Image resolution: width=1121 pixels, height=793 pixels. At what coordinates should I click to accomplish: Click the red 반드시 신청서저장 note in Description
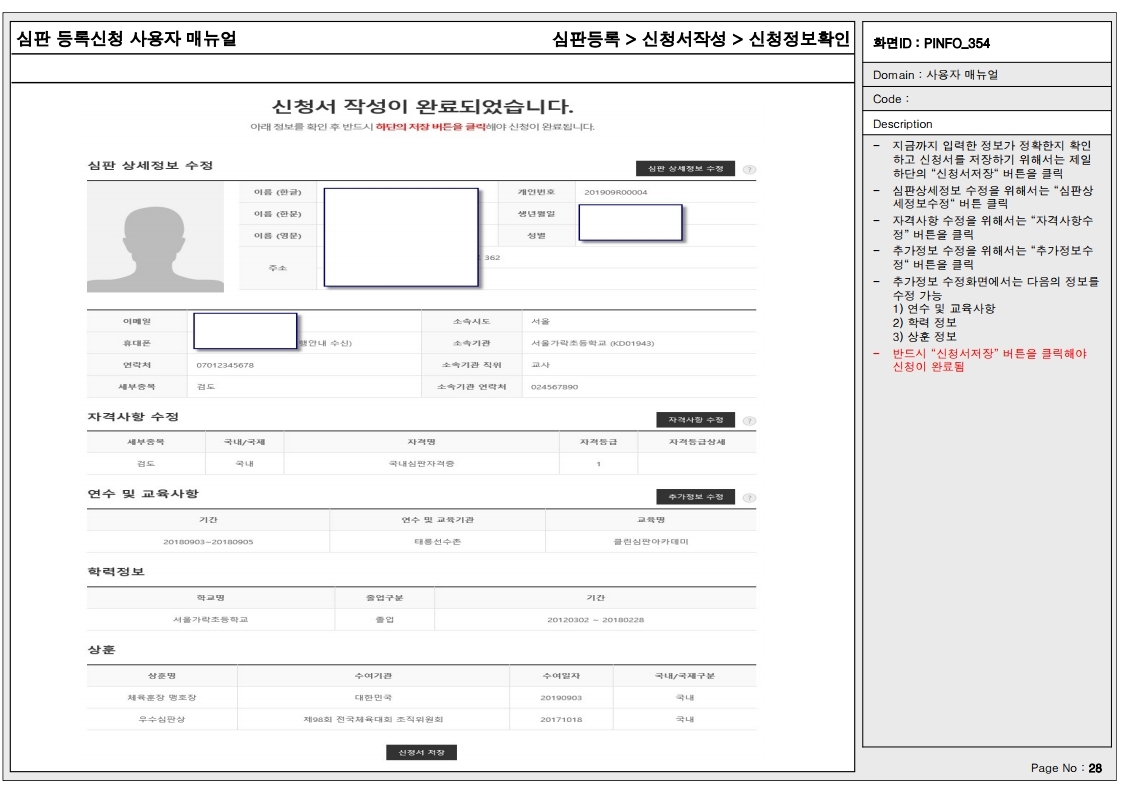pyautogui.click(x=989, y=360)
